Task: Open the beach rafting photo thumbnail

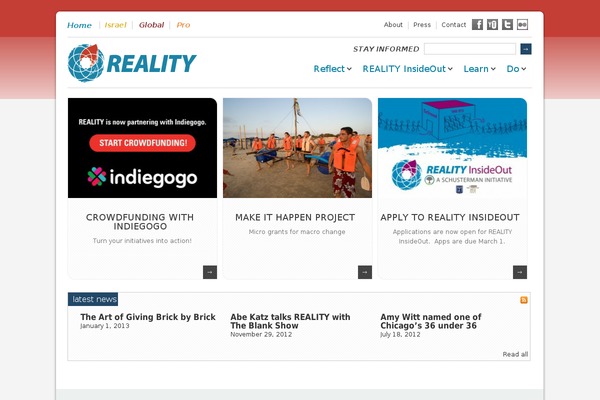Action: (297, 148)
